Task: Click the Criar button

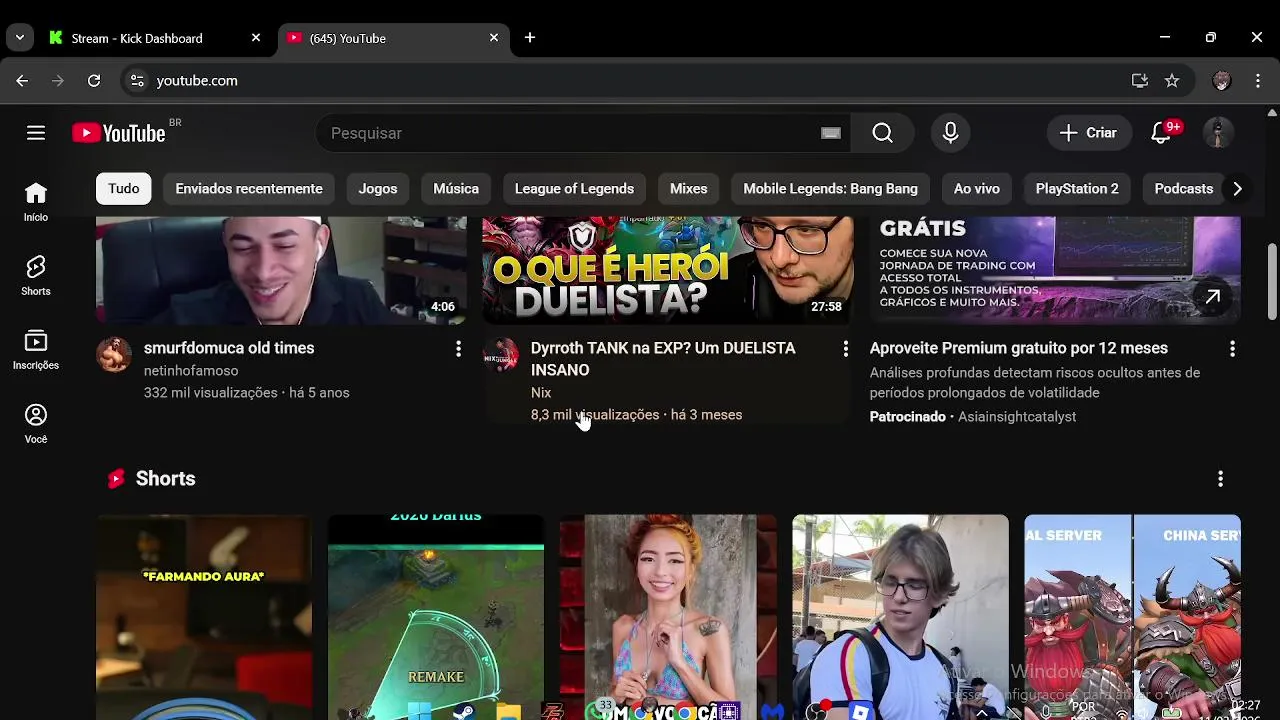Action: point(1089,133)
